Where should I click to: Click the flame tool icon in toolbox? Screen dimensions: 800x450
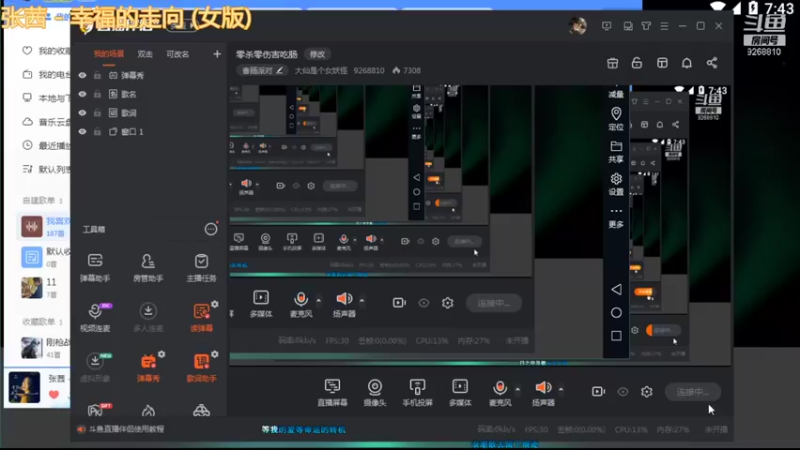click(148, 411)
